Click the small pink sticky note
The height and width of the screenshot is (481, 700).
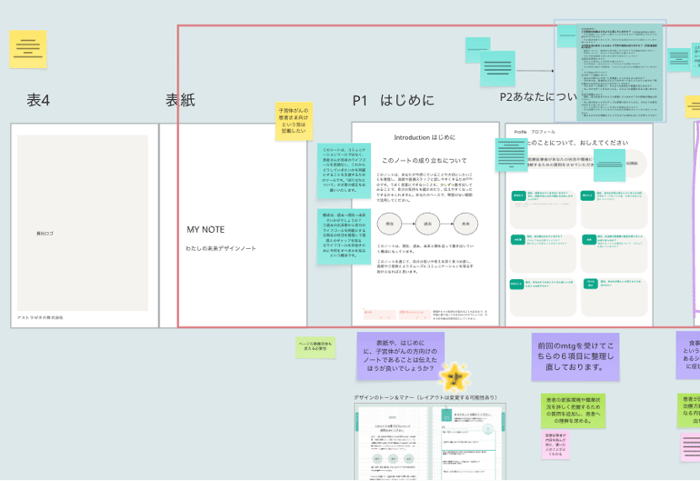[556, 442]
